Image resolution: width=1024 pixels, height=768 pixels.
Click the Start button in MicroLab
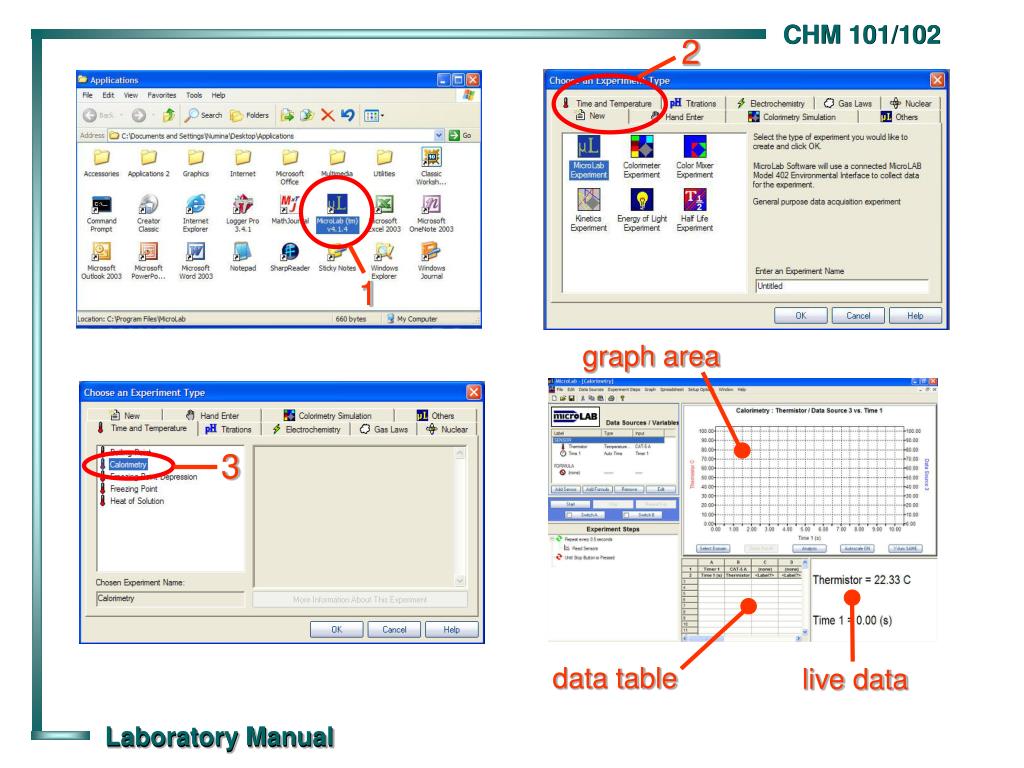(x=570, y=504)
